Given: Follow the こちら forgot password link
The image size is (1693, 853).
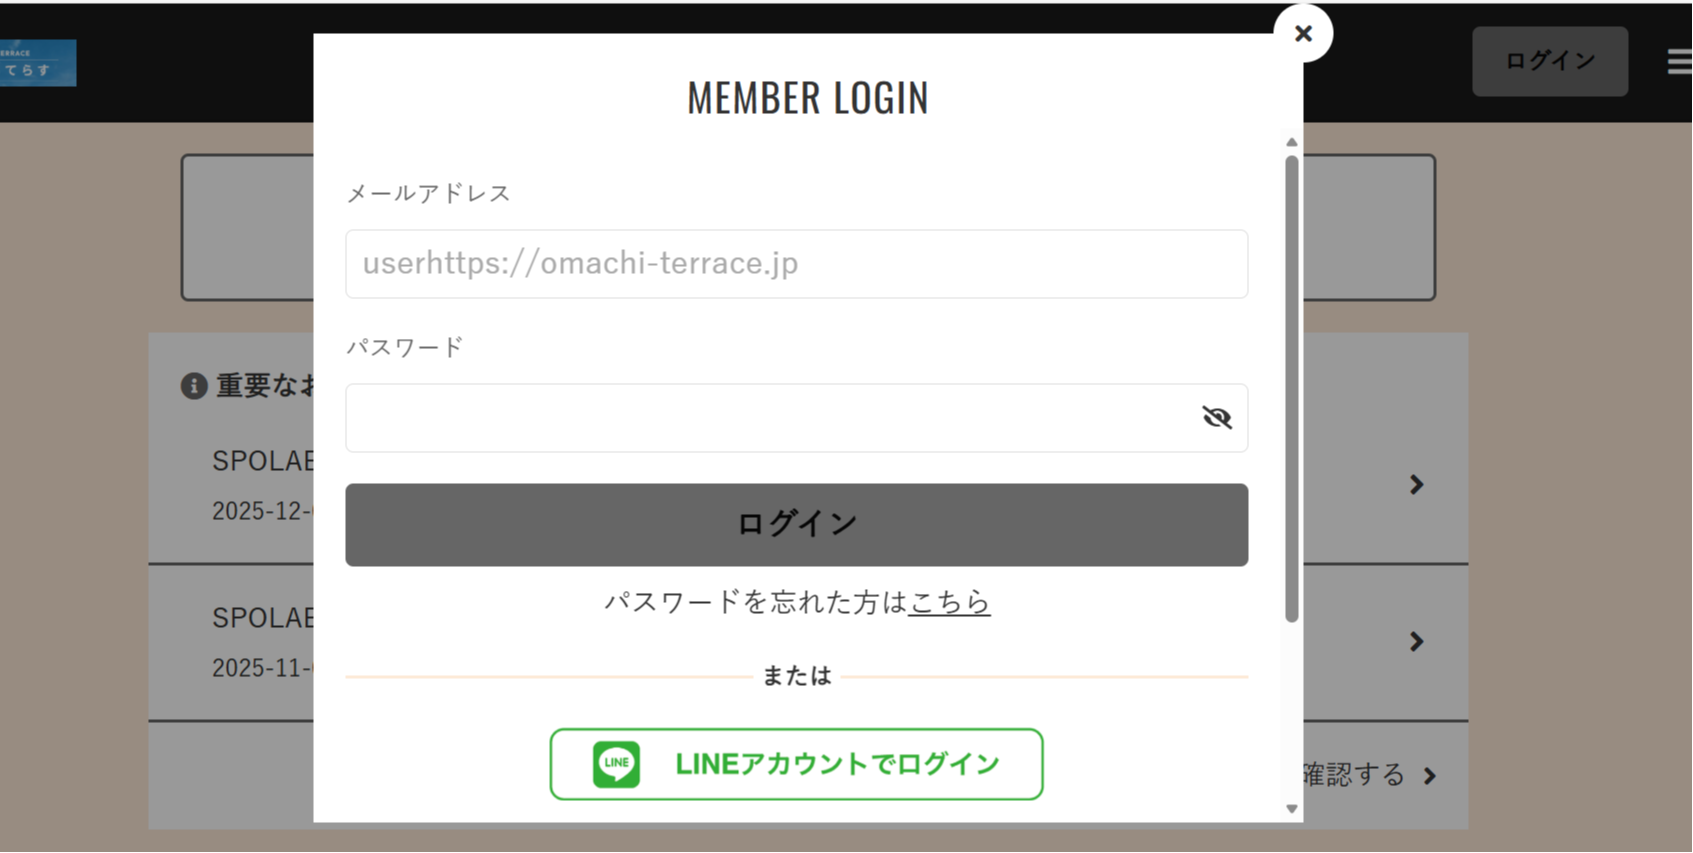Looking at the screenshot, I should pyautogui.click(x=949, y=602).
